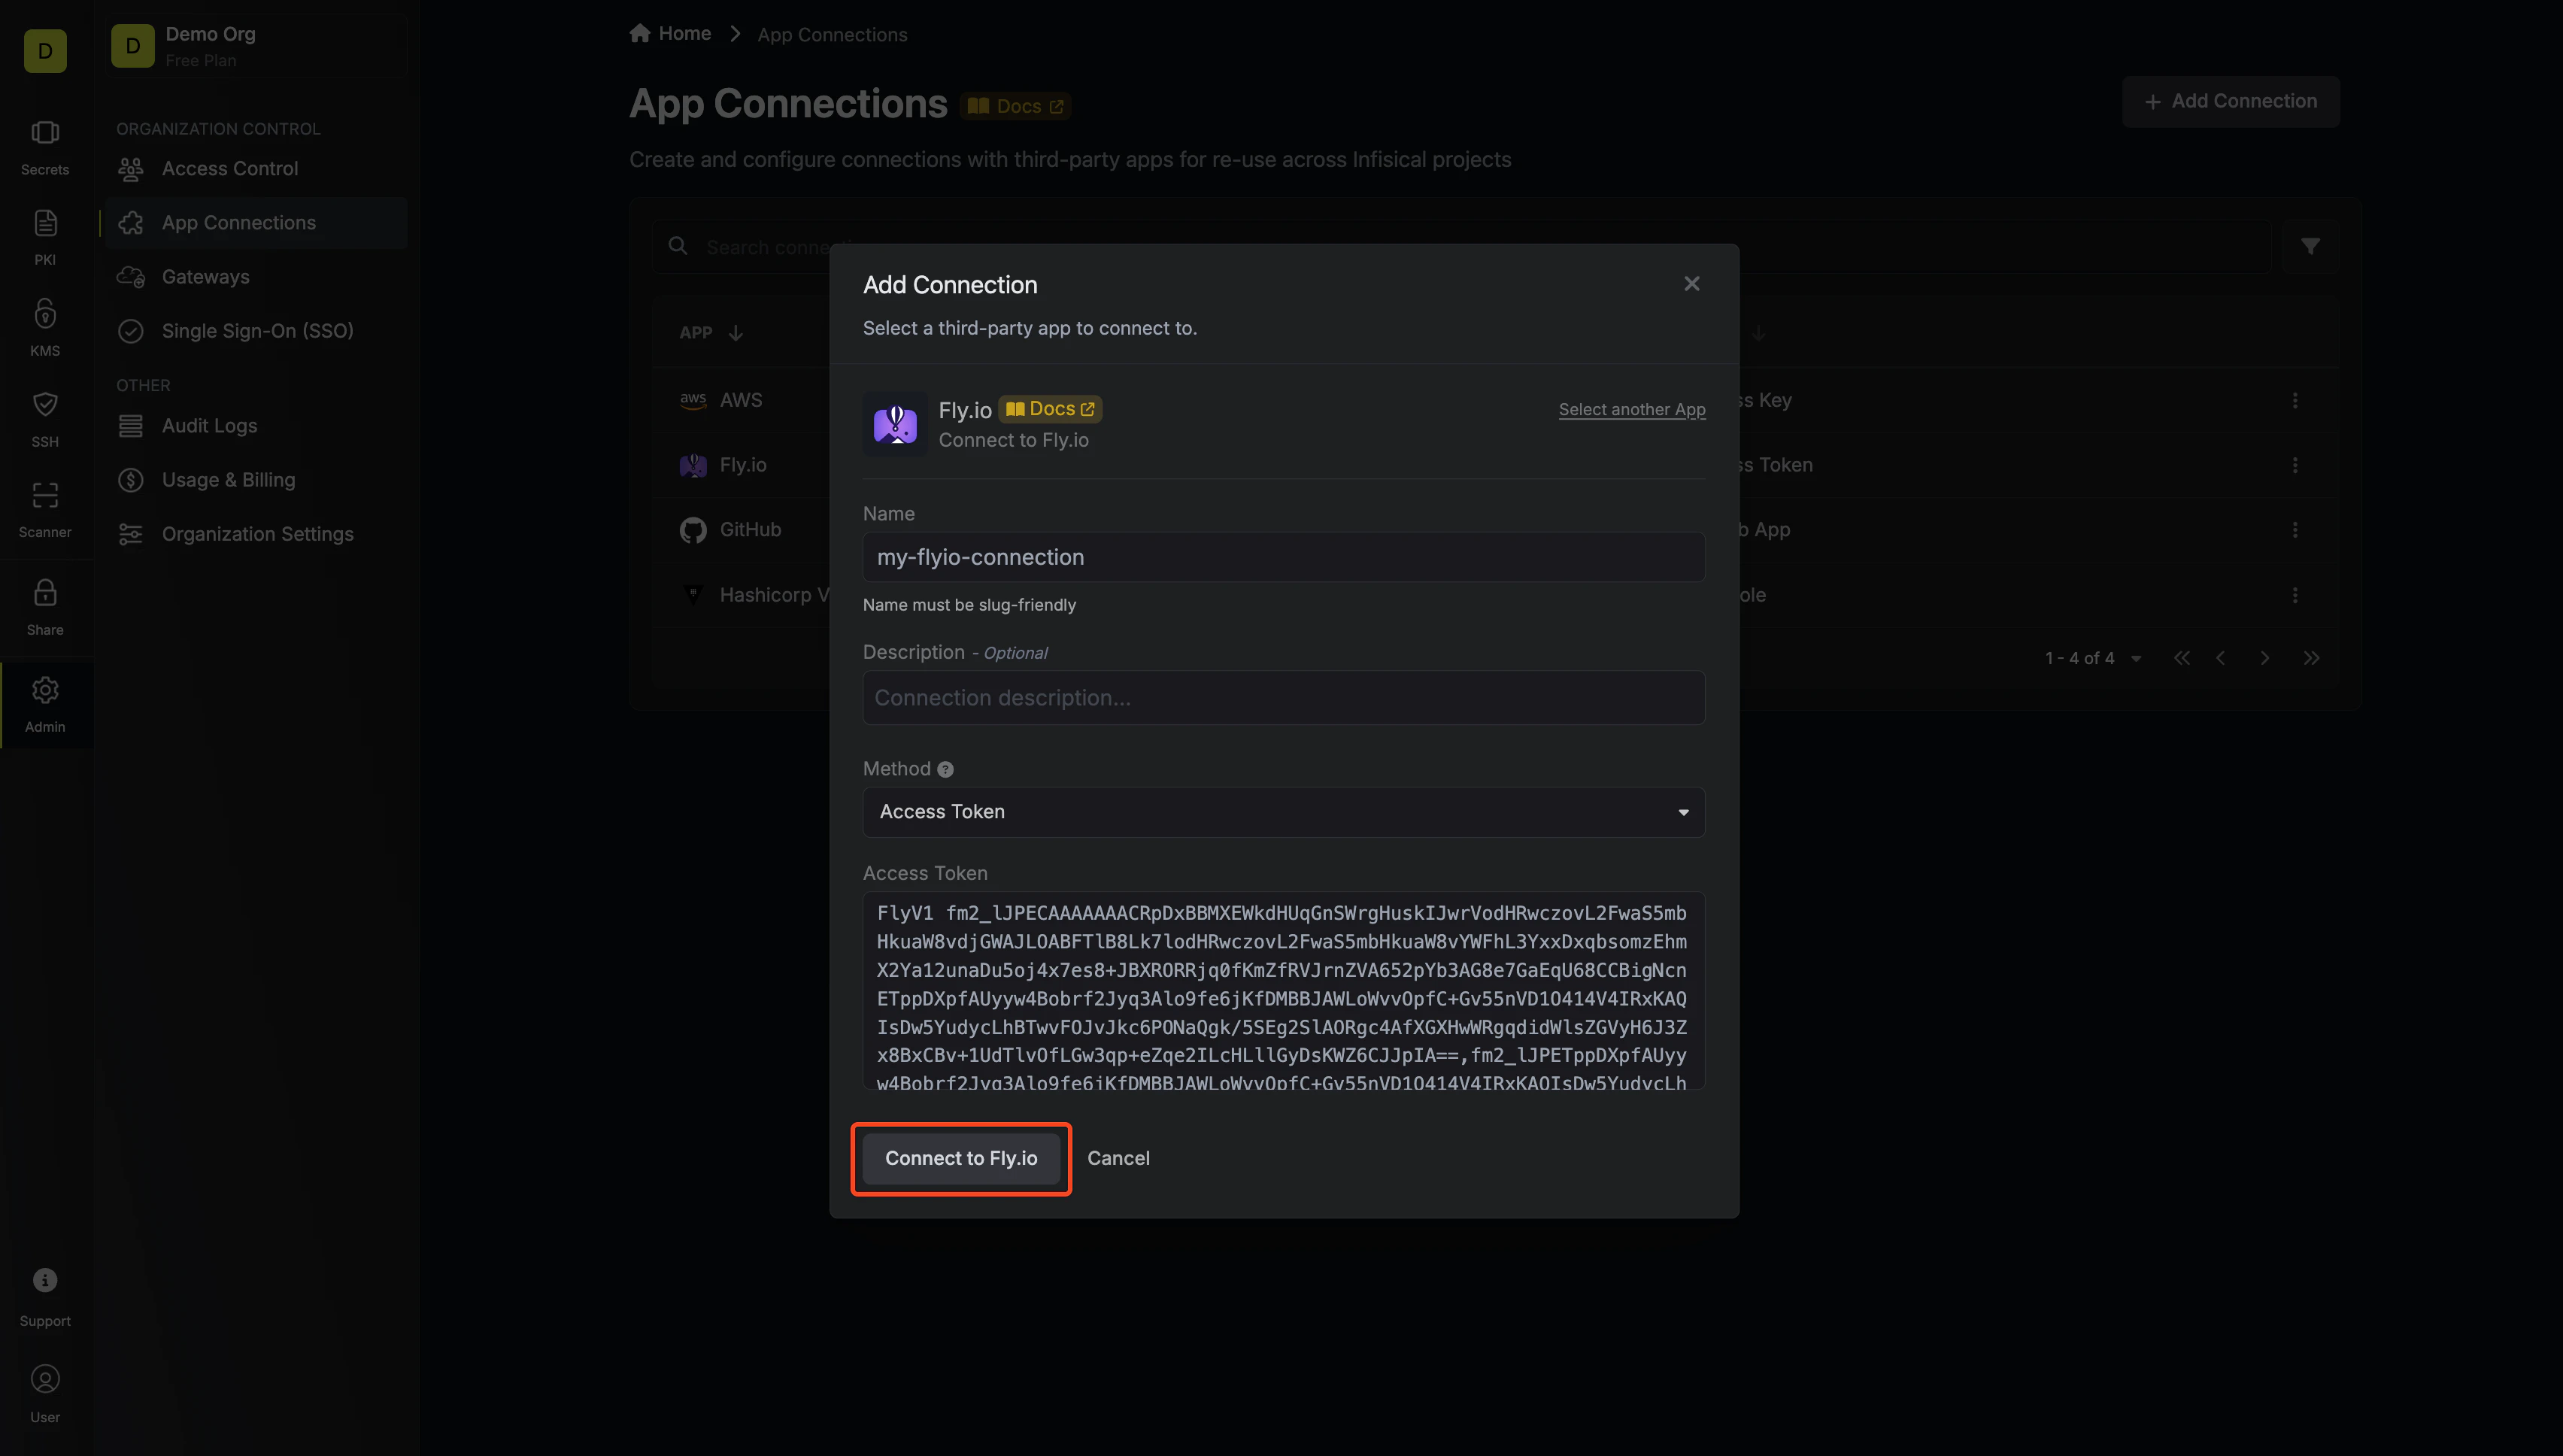This screenshot has width=2563, height=1456.
Task: Cancel the Add Connection dialog
Action: pos(1118,1158)
